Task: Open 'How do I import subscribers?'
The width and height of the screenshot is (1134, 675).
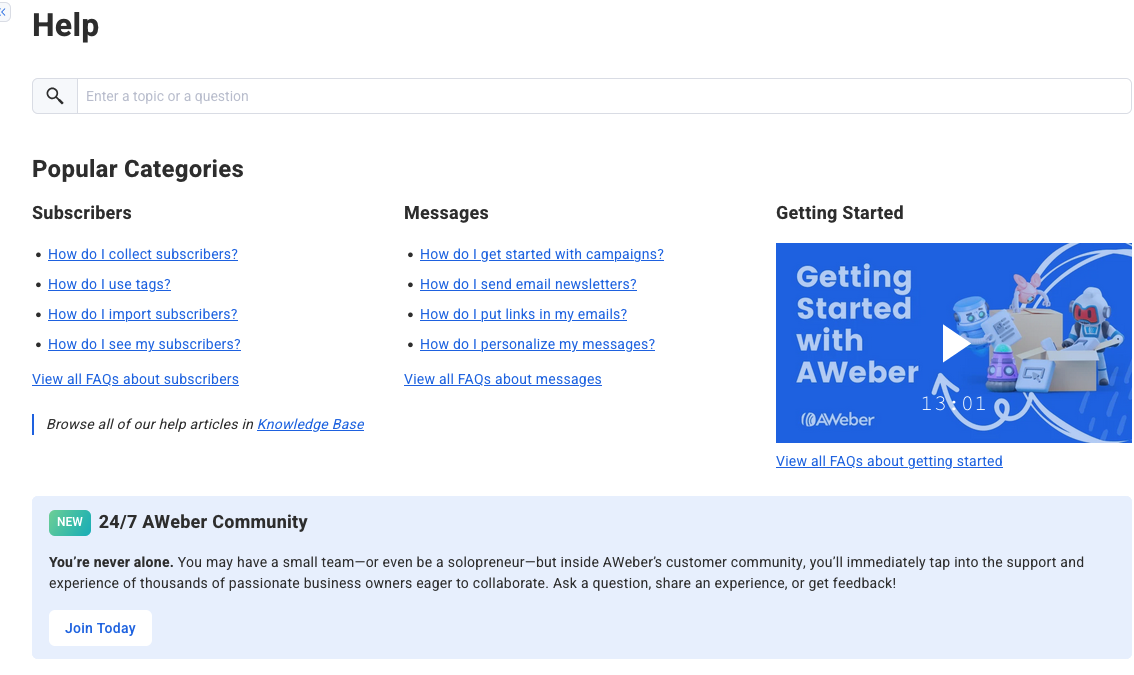Action: click(142, 314)
